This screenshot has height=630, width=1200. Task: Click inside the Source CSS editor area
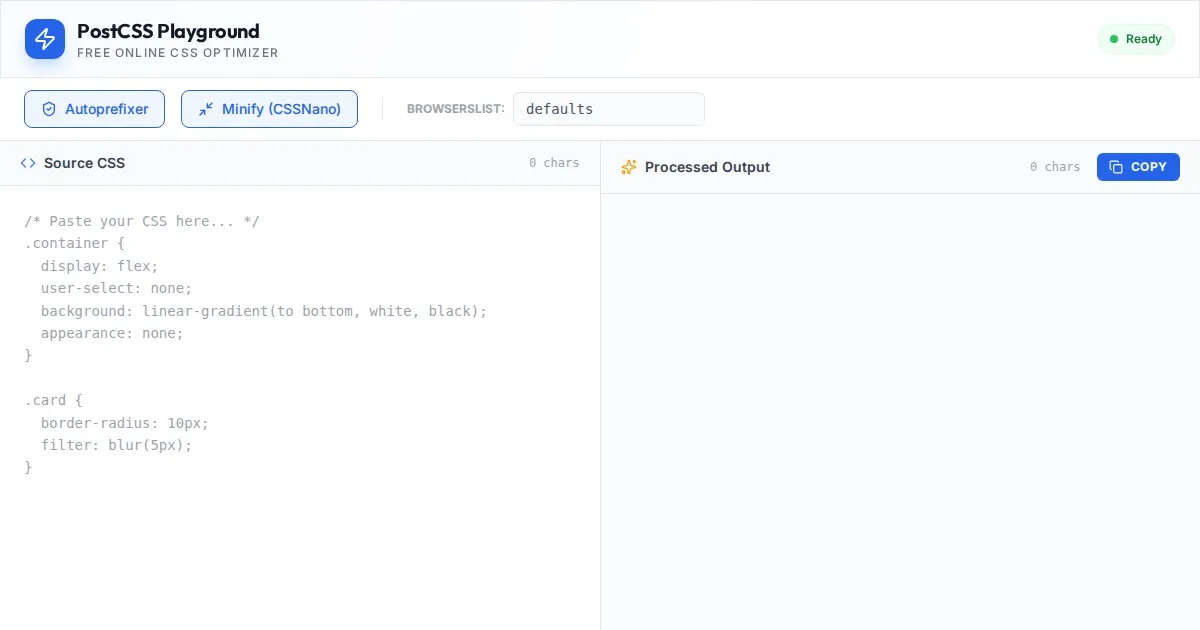[300, 400]
